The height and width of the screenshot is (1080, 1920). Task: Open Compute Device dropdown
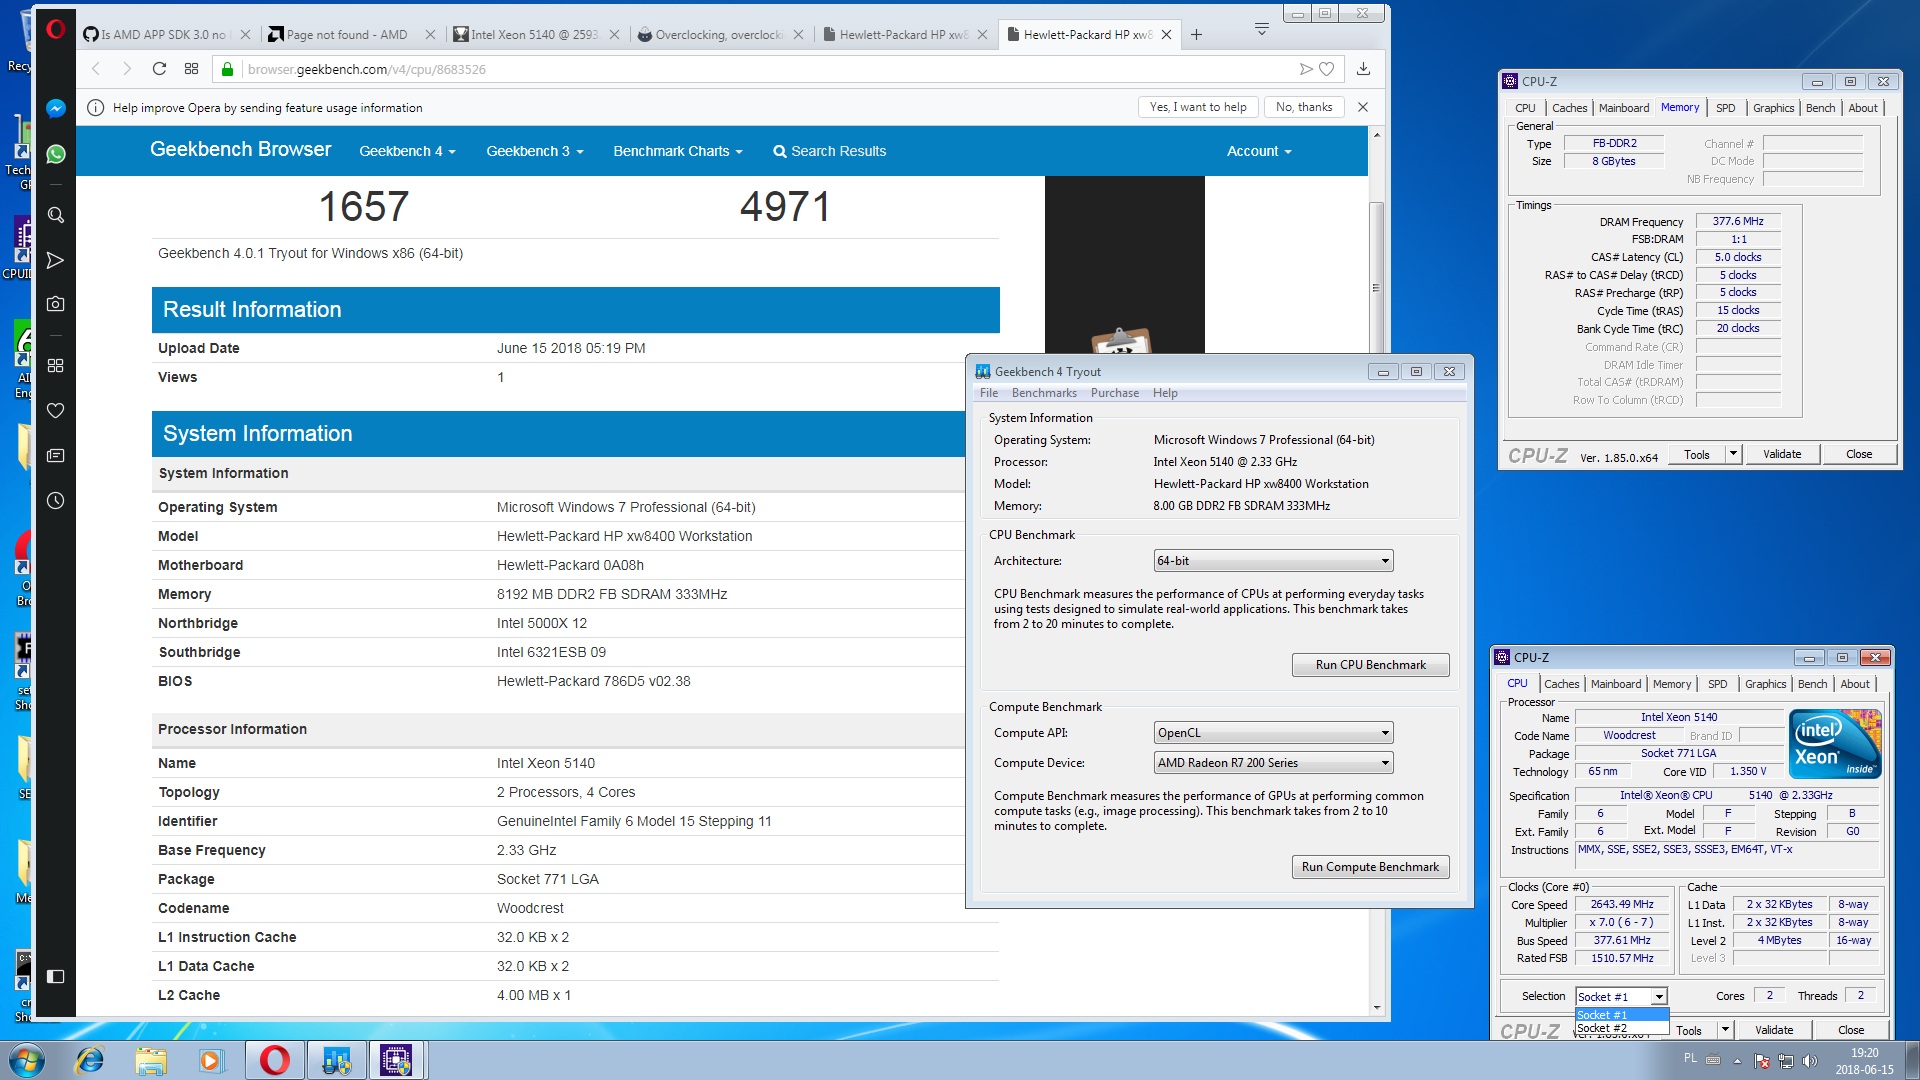(x=1273, y=763)
